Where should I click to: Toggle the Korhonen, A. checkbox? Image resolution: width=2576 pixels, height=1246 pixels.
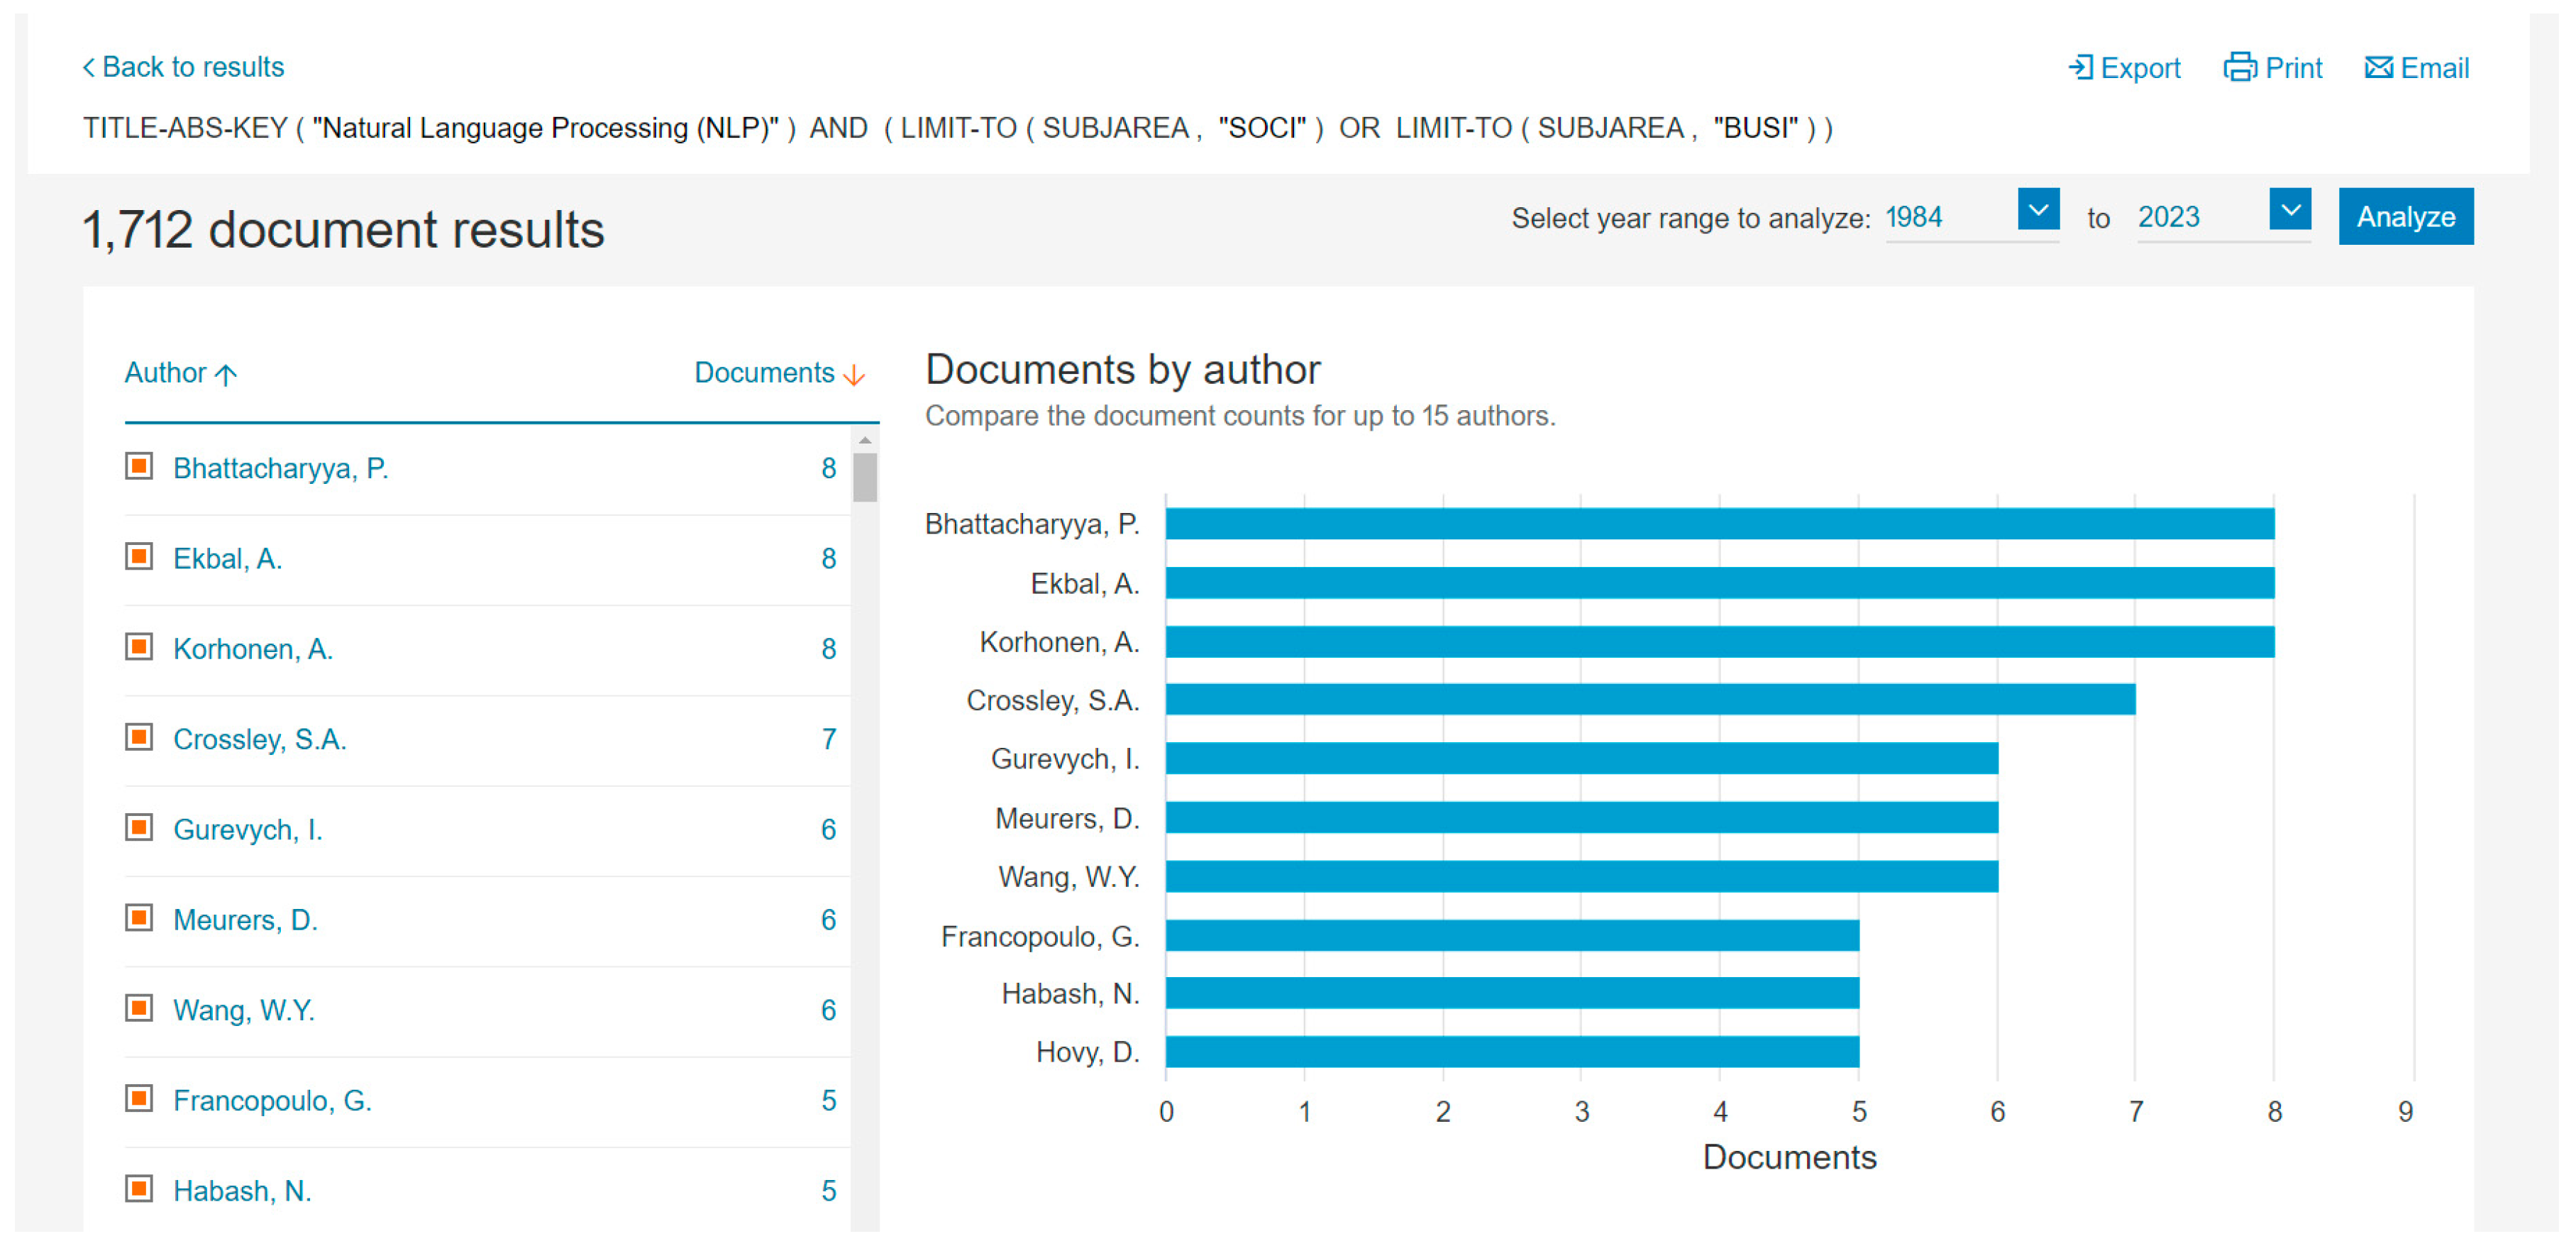[139, 648]
